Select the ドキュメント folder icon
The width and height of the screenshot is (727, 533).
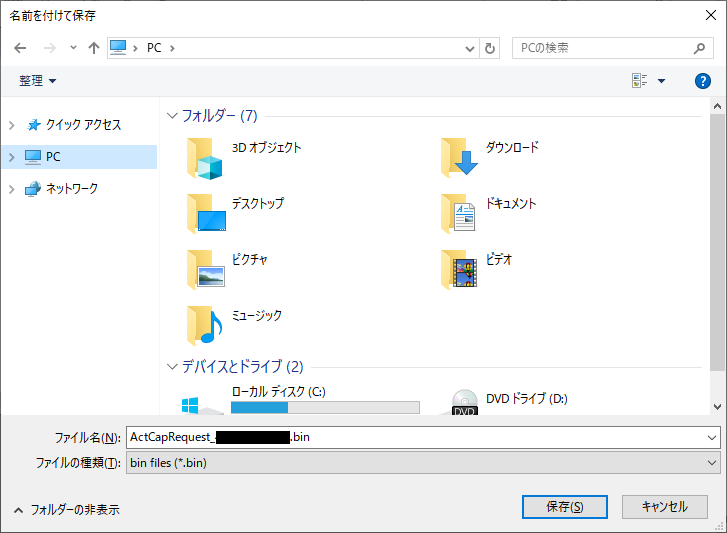[x=460, y=214]
